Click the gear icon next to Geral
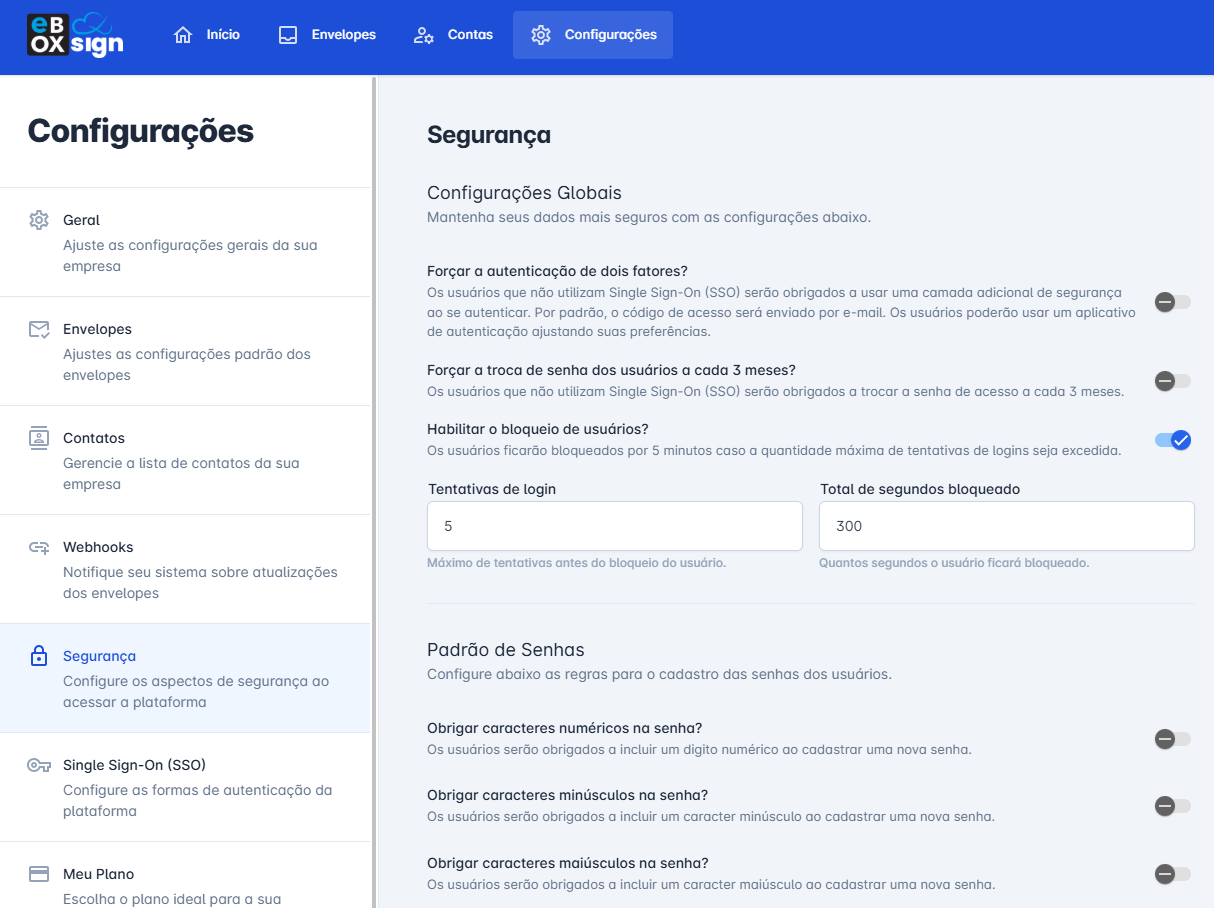 (x=38, y=219)
